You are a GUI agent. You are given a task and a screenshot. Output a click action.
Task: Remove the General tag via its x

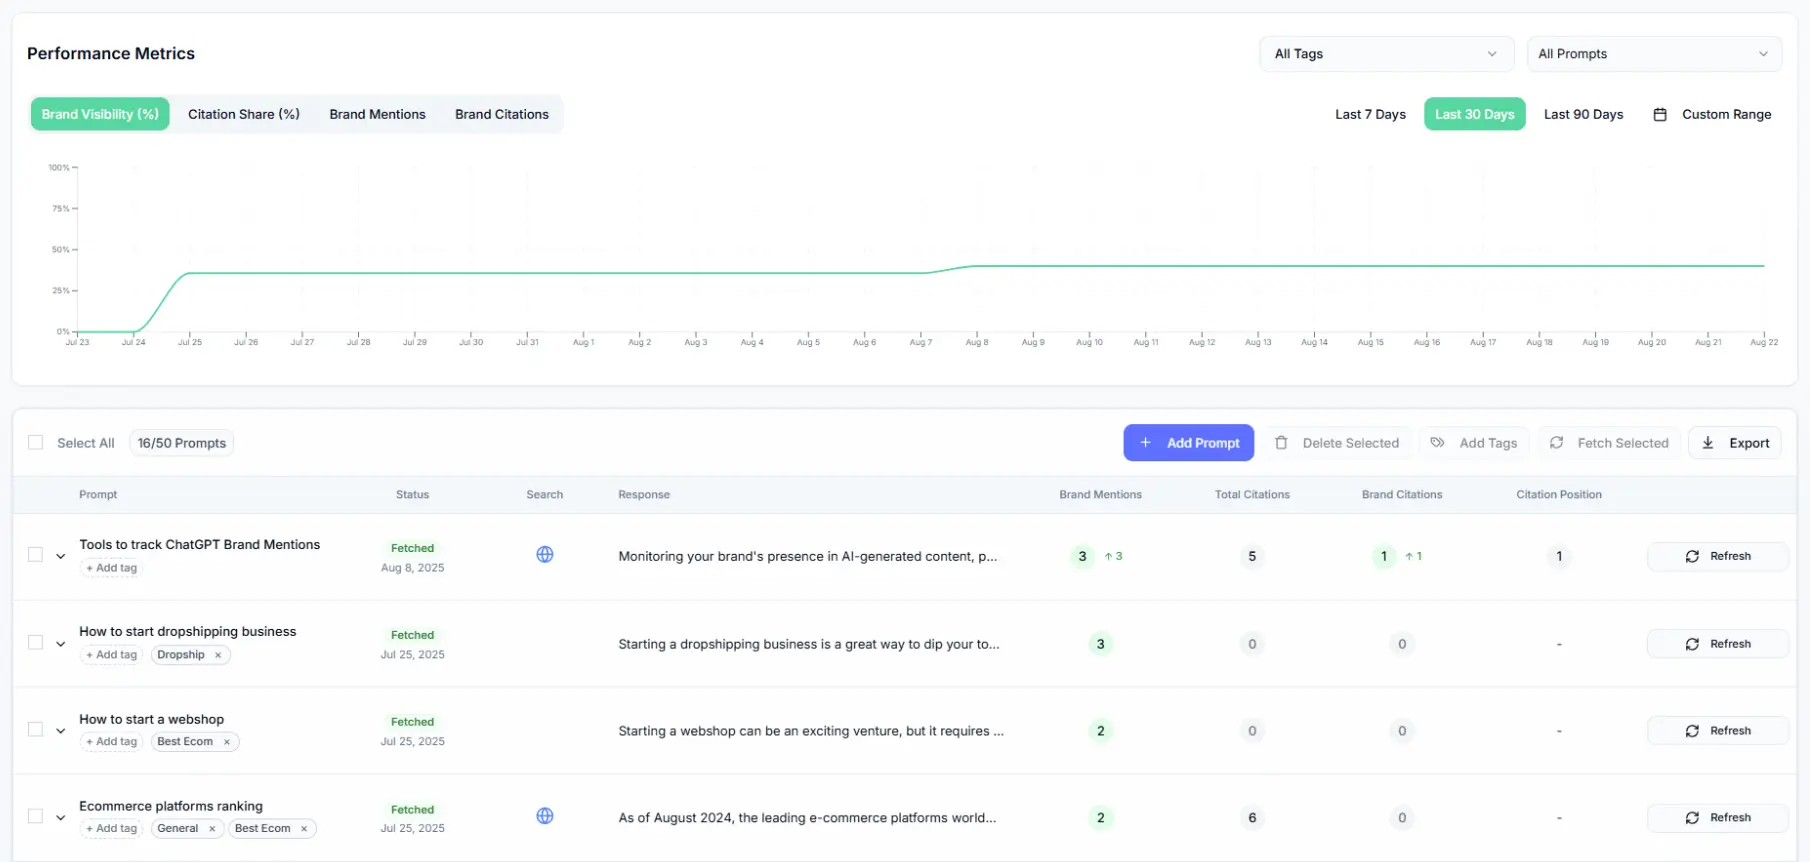[x=212, y=829]
